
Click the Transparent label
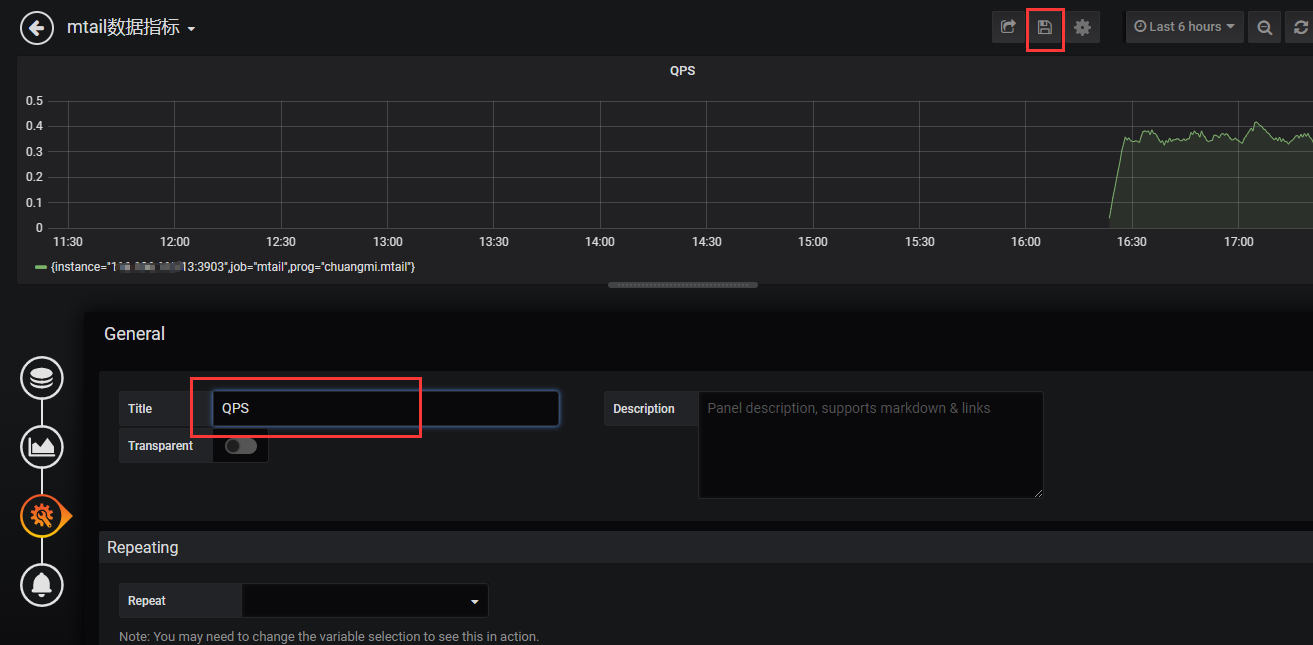pos(161,446)
